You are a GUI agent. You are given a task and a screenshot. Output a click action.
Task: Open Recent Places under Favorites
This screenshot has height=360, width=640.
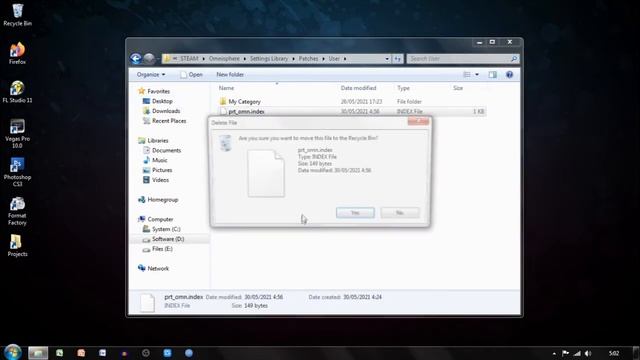169,121
